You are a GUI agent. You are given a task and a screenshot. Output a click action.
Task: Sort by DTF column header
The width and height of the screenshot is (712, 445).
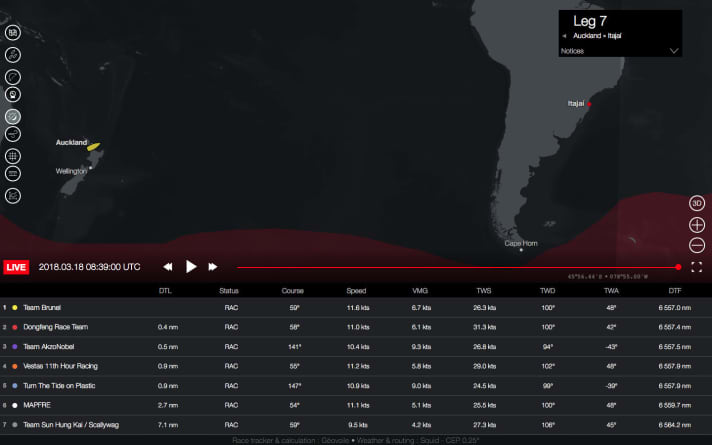[675, 291]
